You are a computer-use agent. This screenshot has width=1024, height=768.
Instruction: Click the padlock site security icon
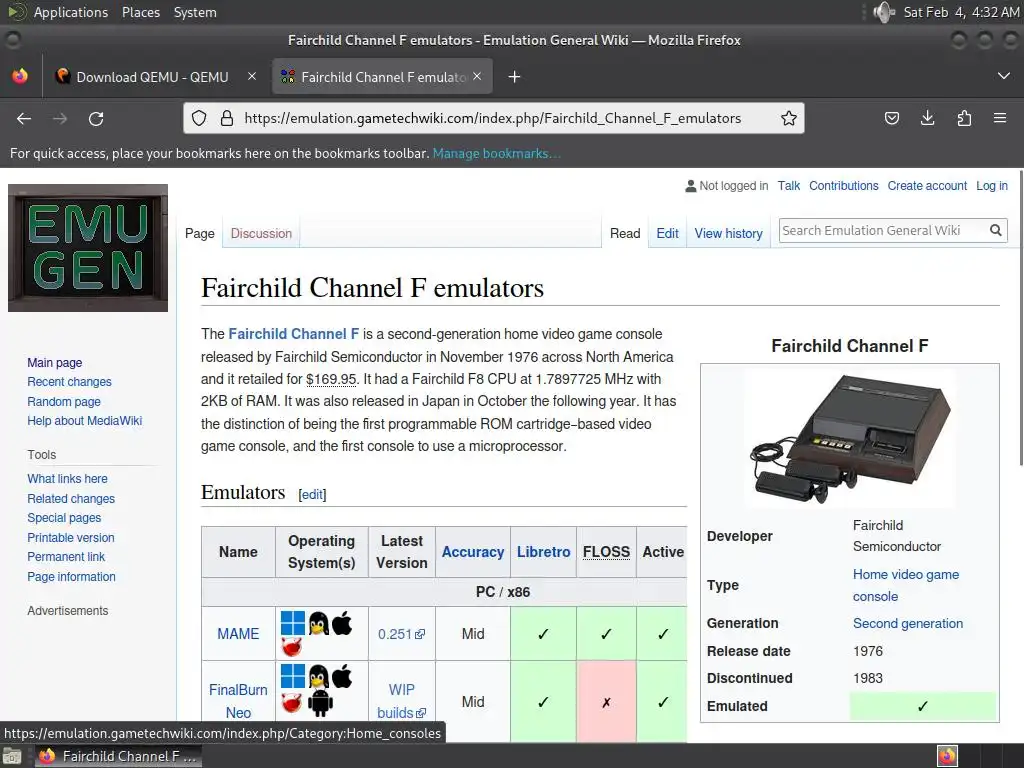point(227,118)
